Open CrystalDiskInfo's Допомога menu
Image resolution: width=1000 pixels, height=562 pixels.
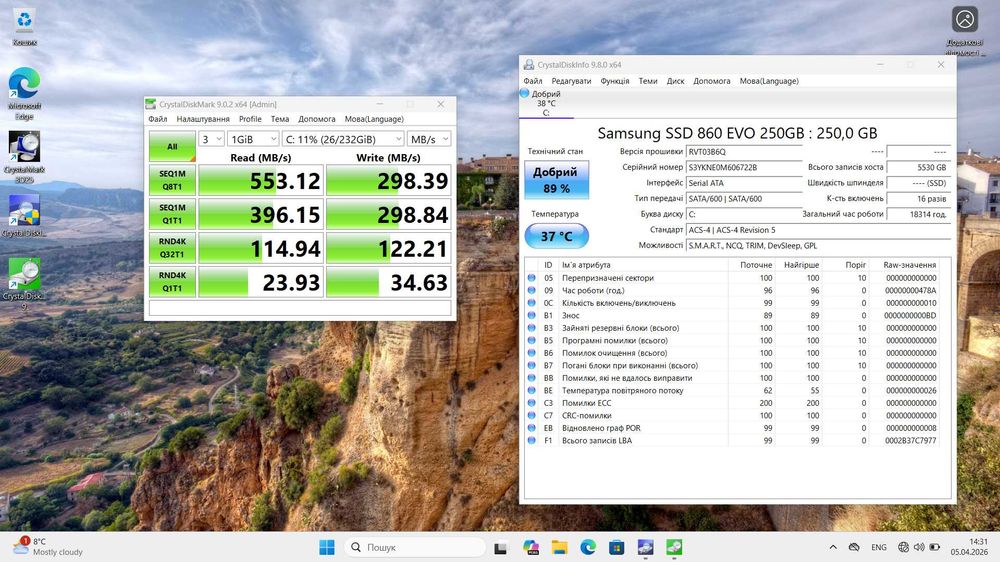click(712, 81)
